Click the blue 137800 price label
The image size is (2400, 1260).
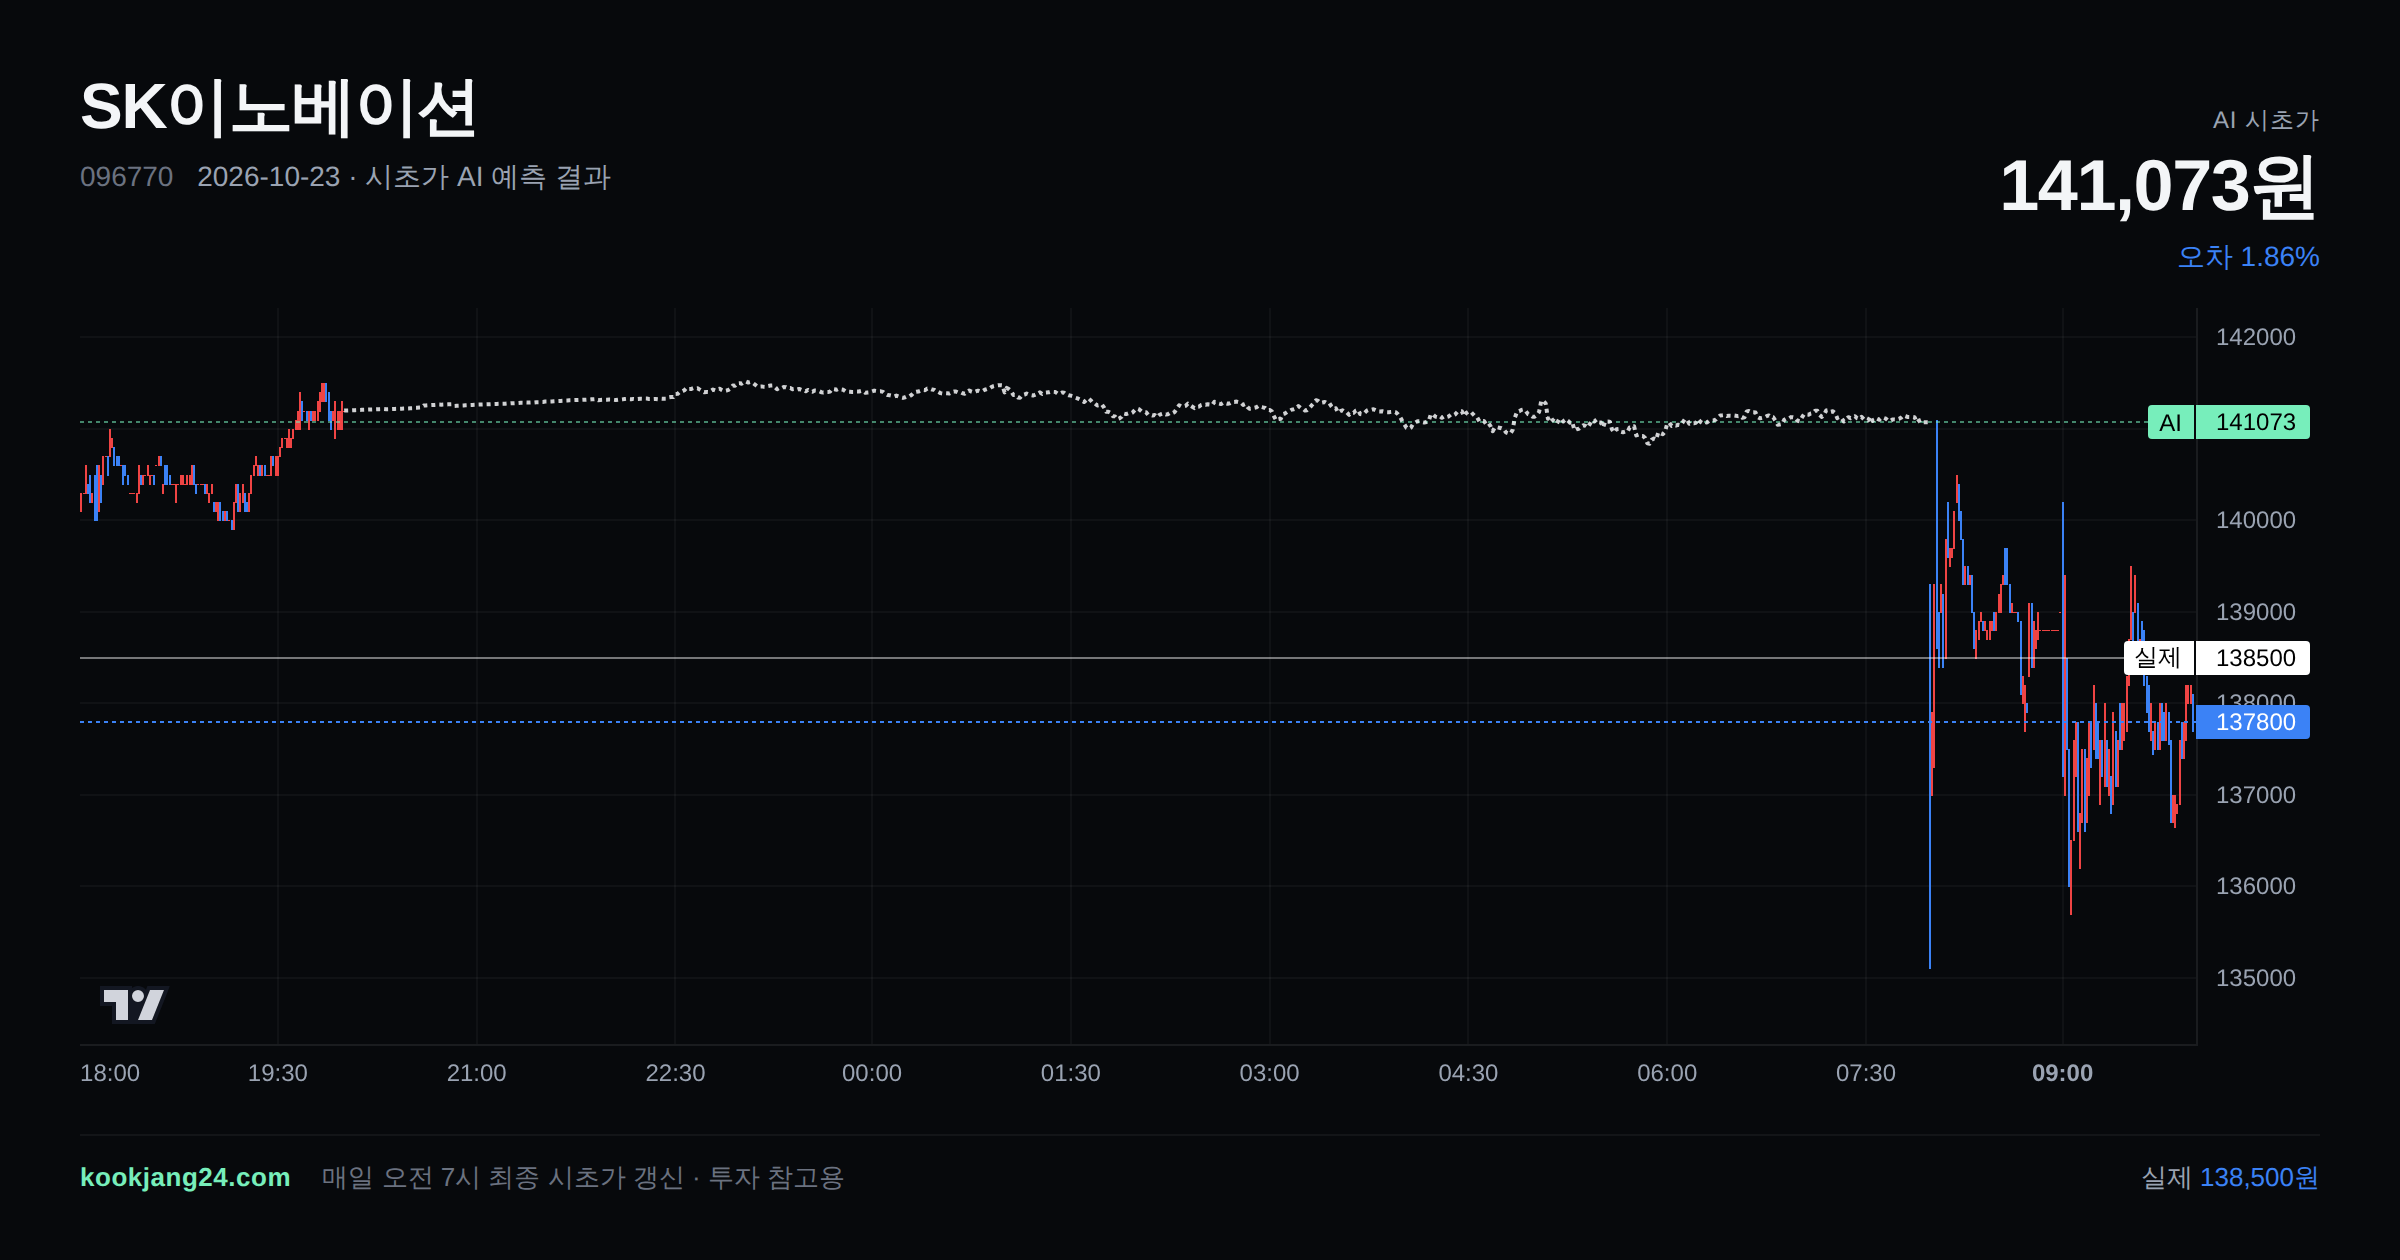2253,722
